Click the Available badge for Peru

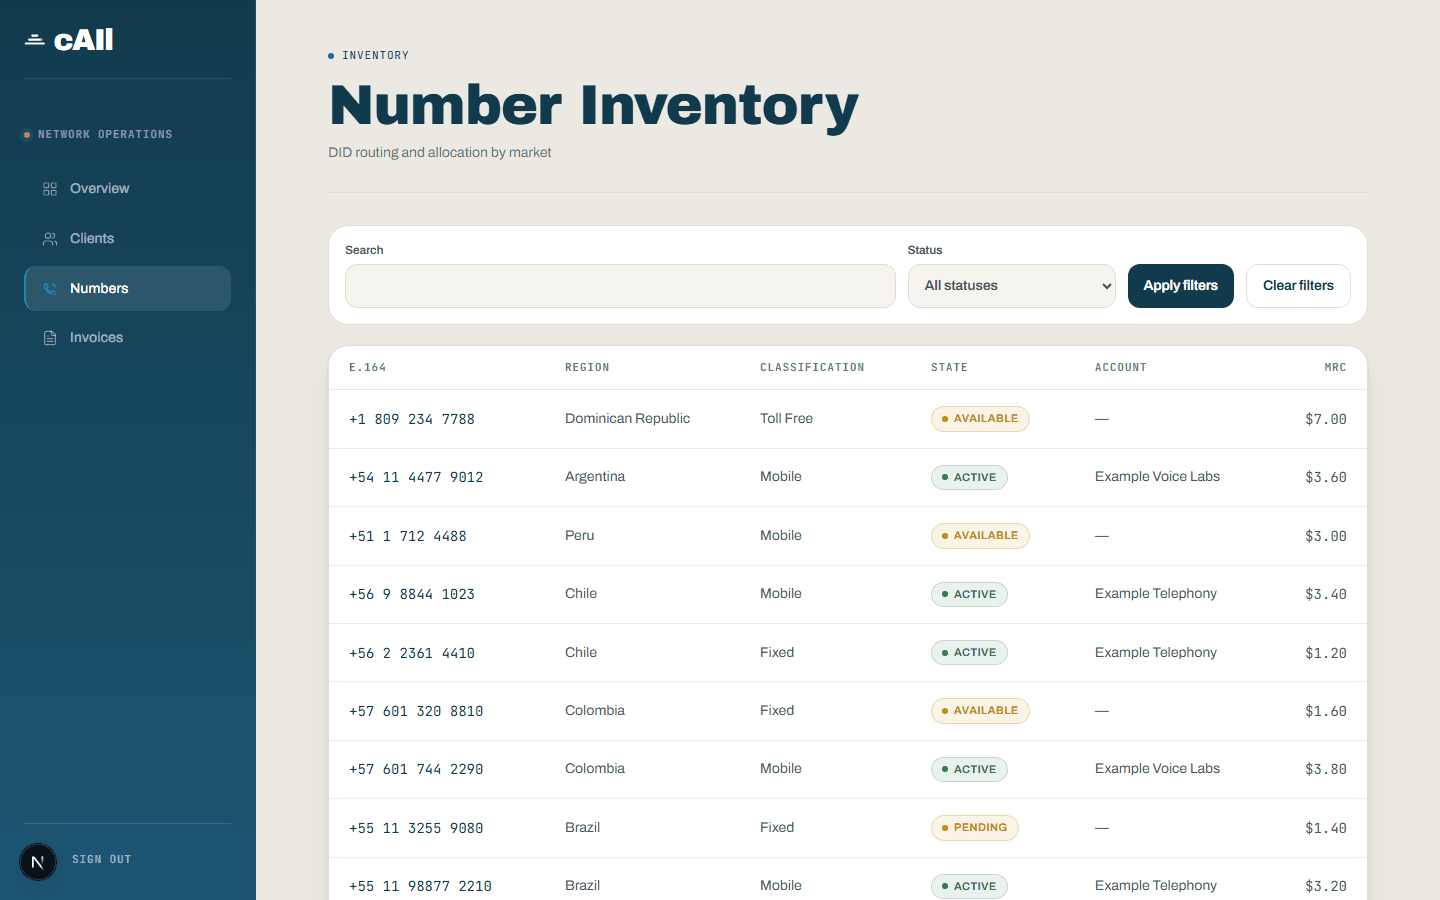tap(980, 536)
